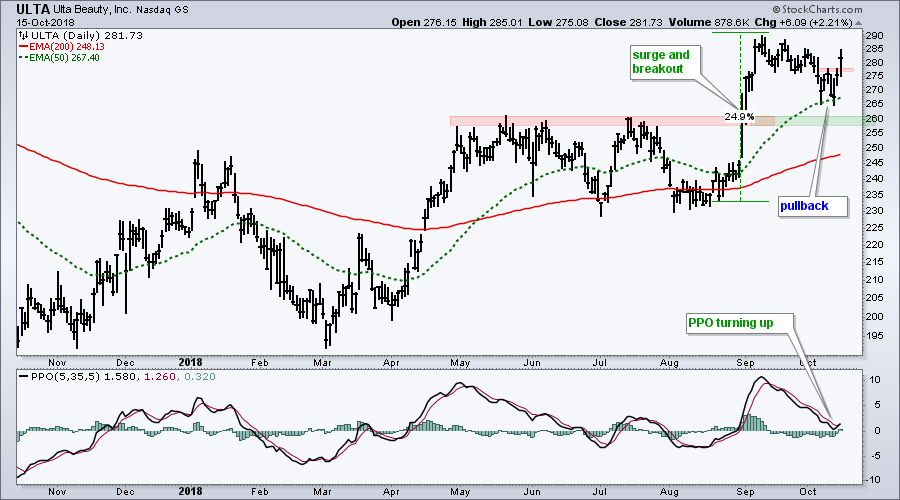The height and width of the screenshot is (500, 900).
Task: Click the Nov label on the lower date axis
Action: (x=57, y=491)
